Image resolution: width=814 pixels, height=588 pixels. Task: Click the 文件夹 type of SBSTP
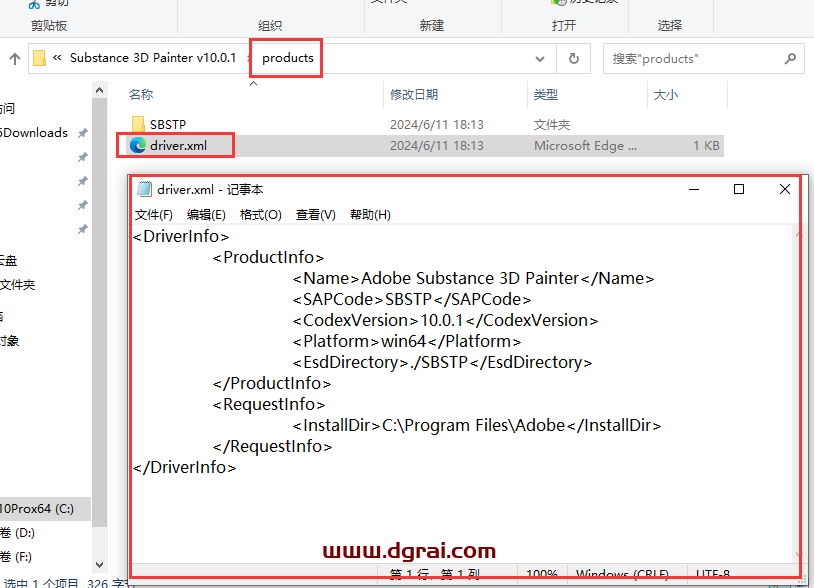pos(552,125)
